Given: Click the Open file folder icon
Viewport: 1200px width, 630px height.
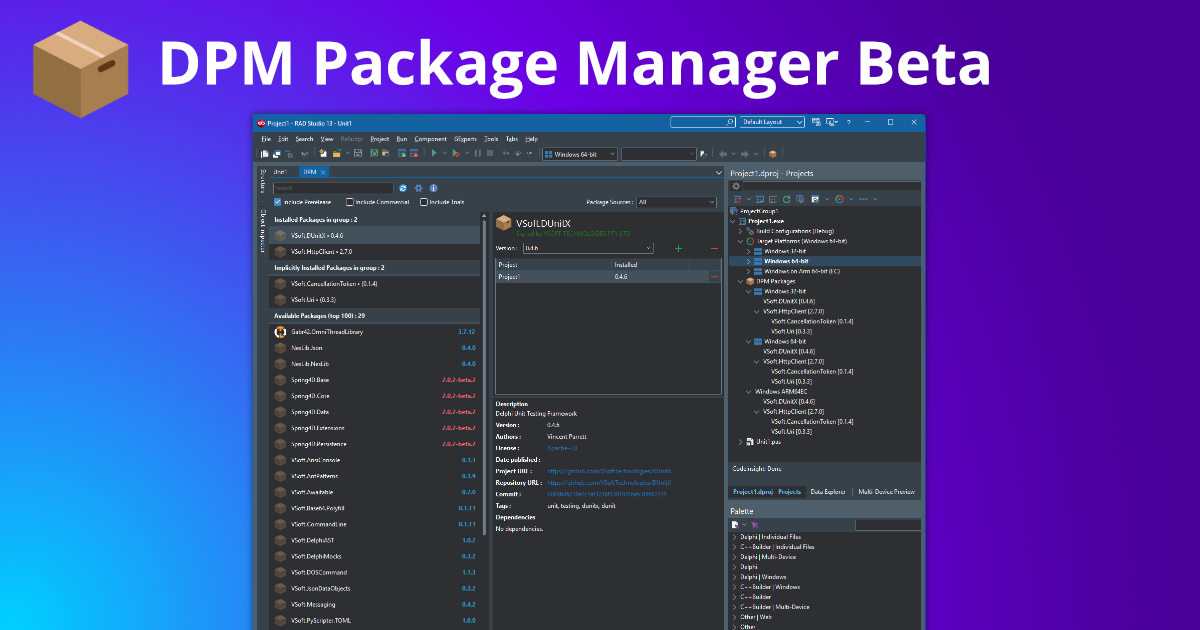Looking at the screenshot, I should tap(337, 153).
